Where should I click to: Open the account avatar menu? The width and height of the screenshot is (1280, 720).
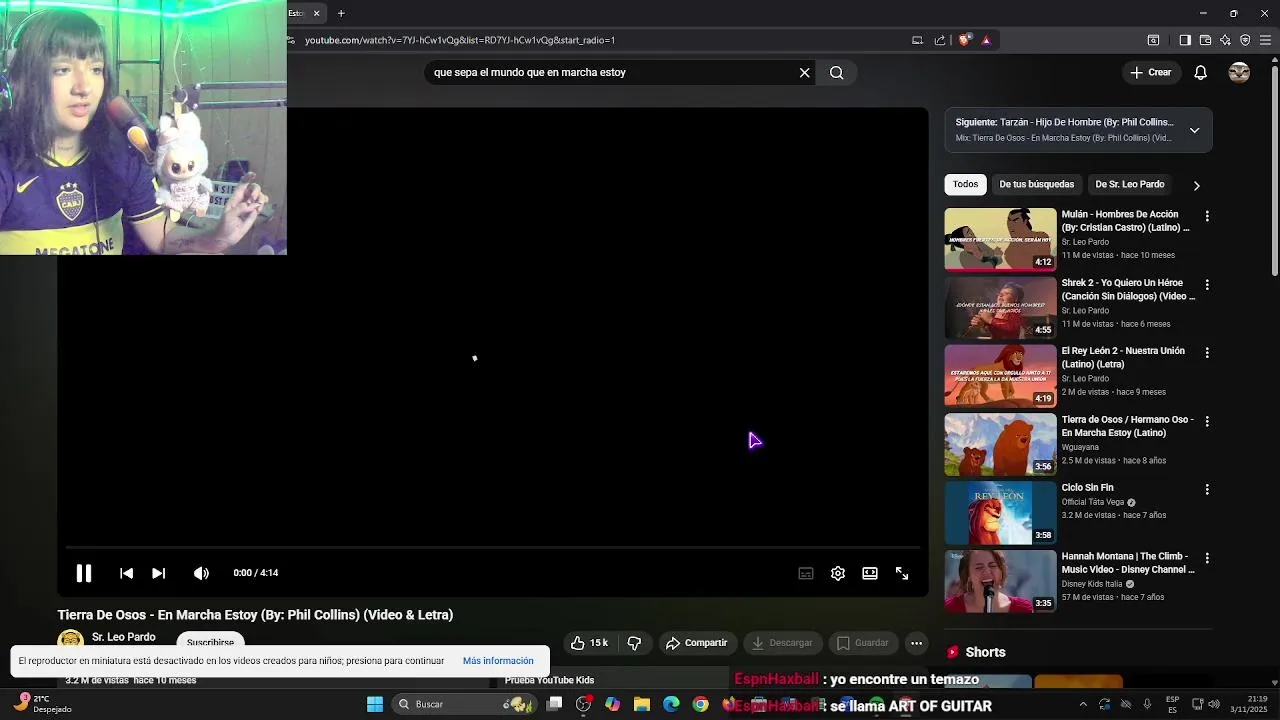pyautogui.click(x=1239, y=72)
